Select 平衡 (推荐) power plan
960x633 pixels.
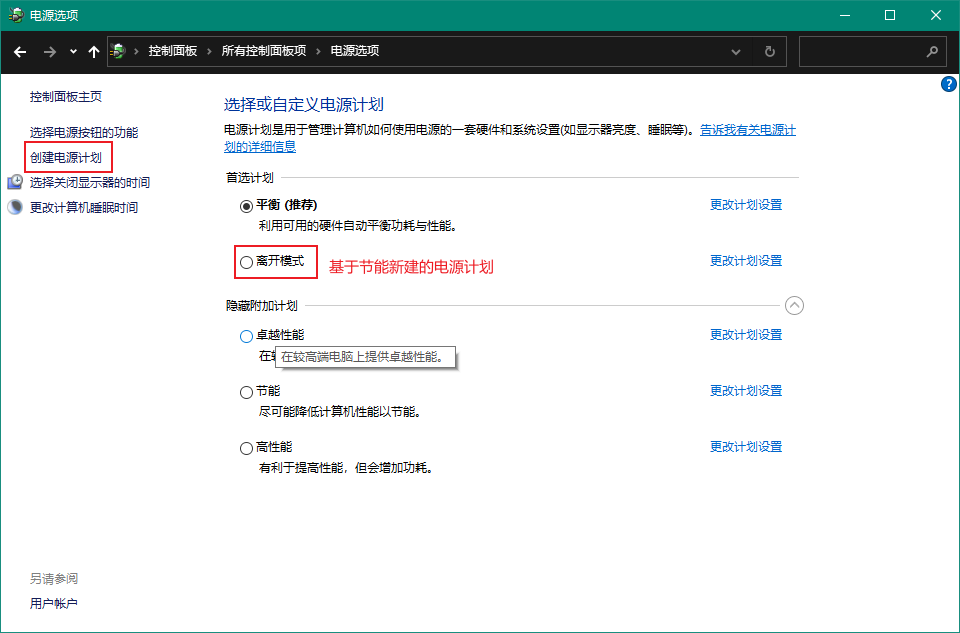pos(246,206)
